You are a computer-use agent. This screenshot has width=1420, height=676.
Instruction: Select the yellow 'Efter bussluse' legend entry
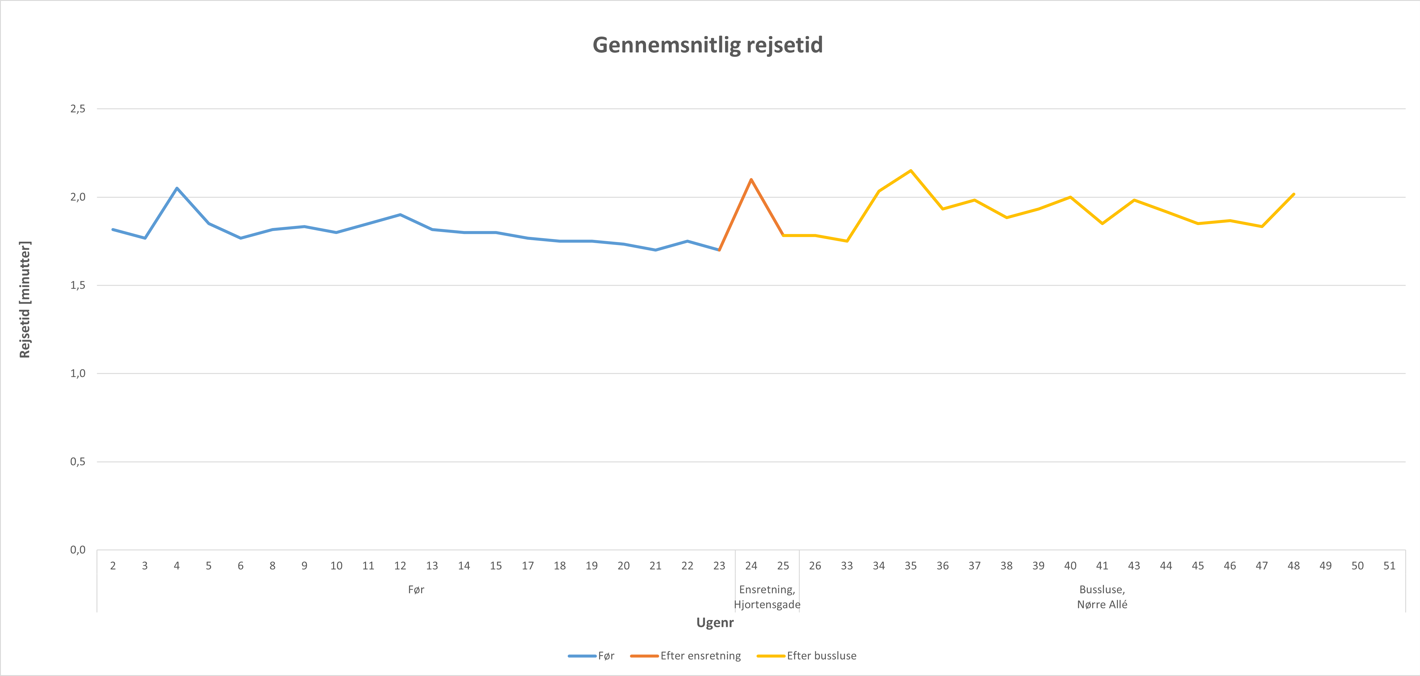tap(807, 656)
